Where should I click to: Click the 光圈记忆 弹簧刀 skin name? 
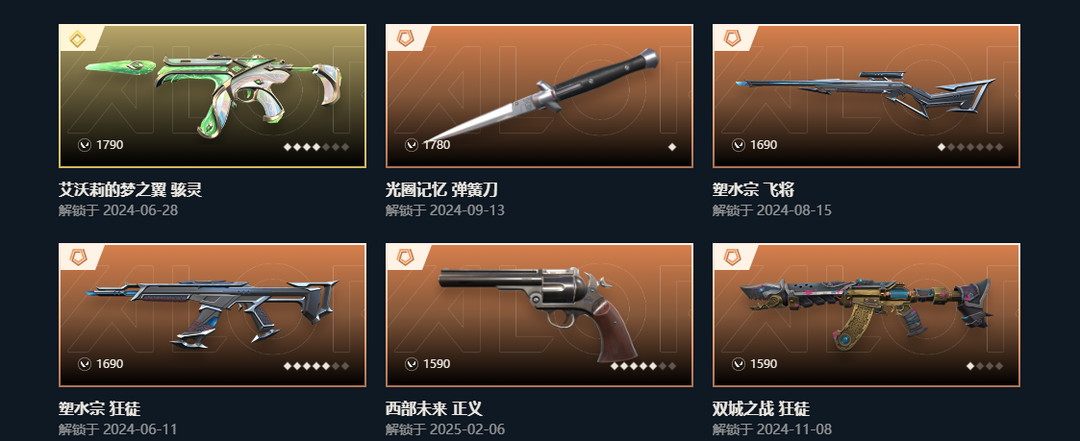[x=442, y=189]
